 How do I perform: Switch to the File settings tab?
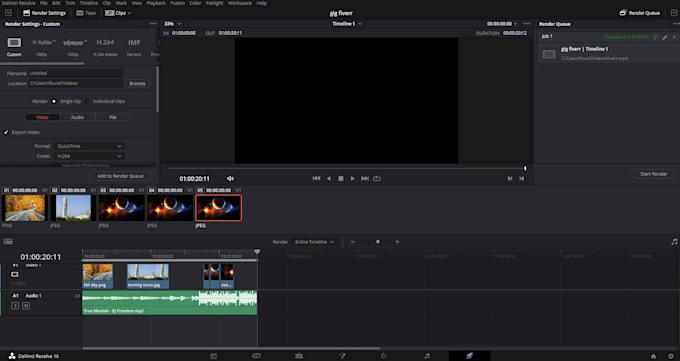[112, 117]
